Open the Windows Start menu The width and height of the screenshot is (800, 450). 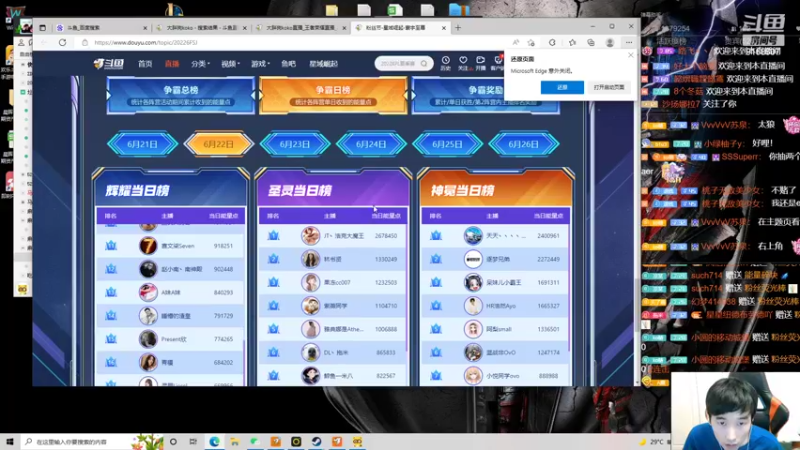pos(10,442)
